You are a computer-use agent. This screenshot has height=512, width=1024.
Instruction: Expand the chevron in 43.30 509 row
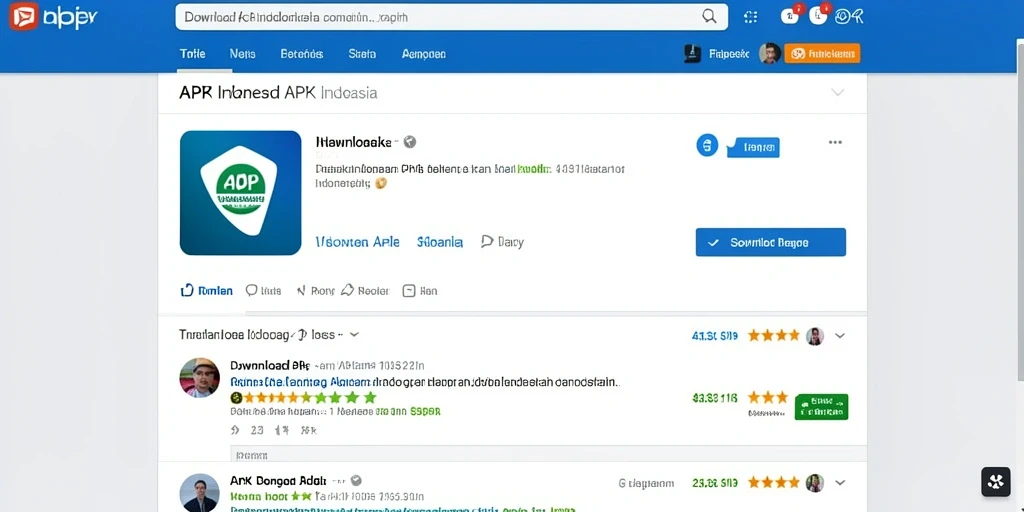[x=840, y=336]
